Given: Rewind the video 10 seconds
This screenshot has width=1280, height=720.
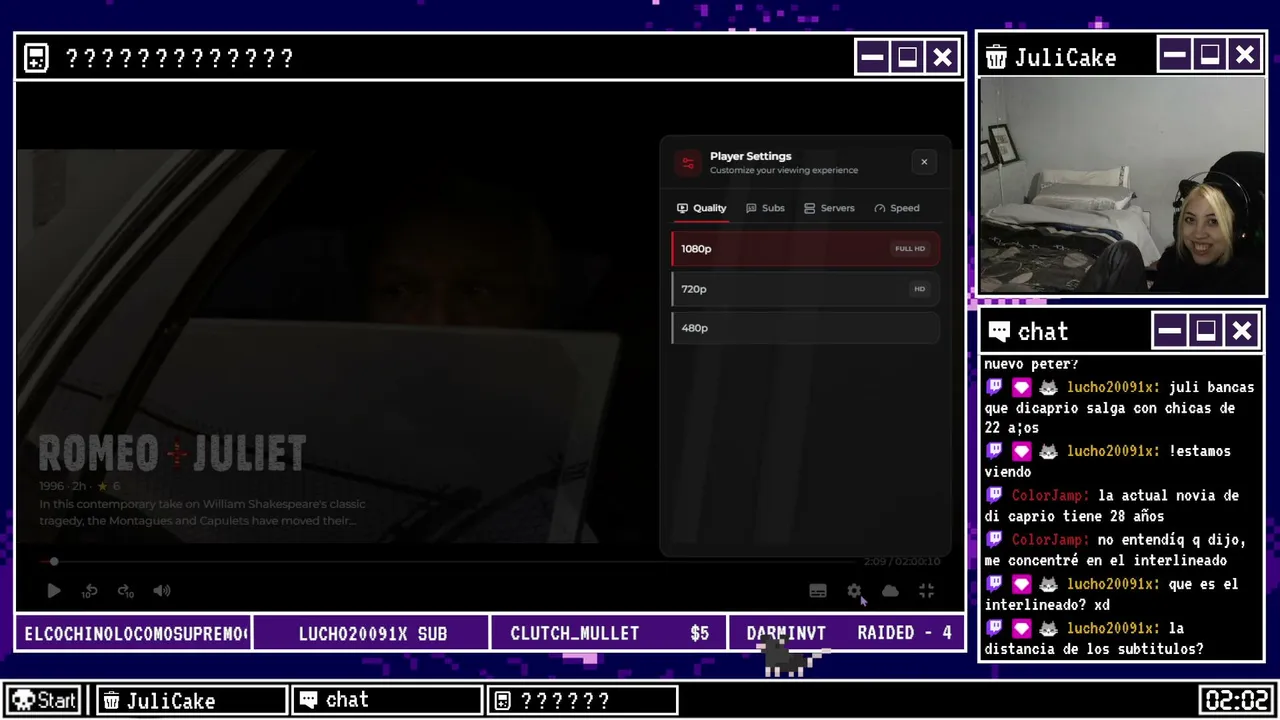Looking at the screenshot, I should point(89,591).
